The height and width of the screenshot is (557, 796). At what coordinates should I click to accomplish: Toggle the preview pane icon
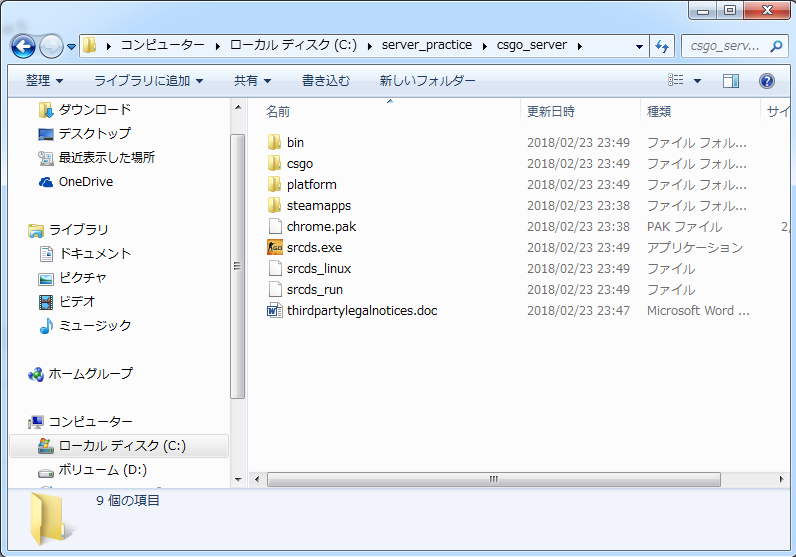pyautogui.click(x=731, y=81)
